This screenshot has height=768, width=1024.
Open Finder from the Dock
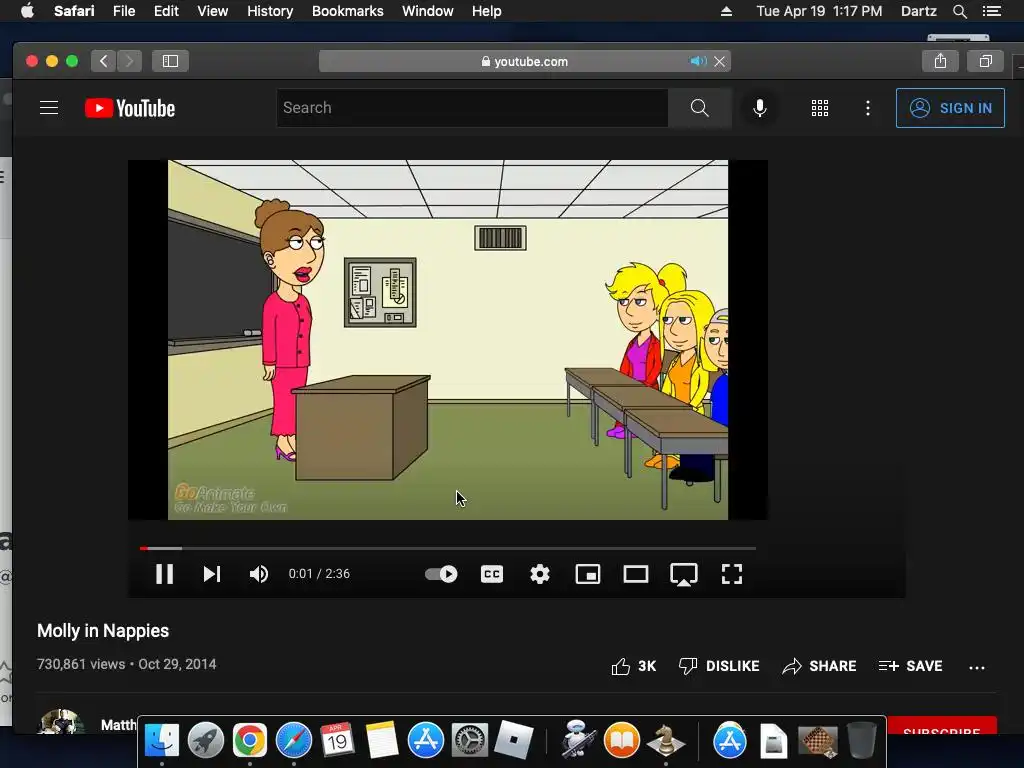point(161,741)
